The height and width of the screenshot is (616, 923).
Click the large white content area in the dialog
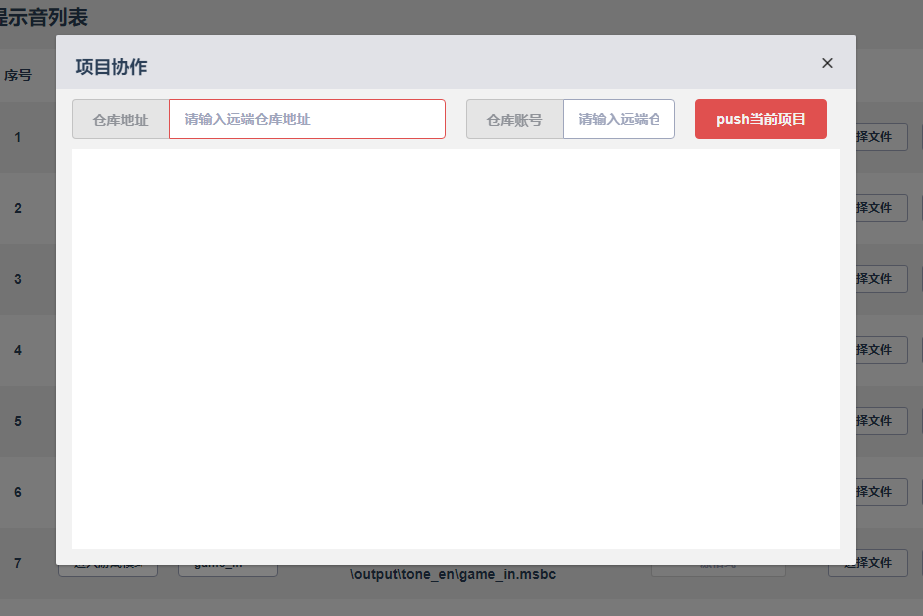456,349
